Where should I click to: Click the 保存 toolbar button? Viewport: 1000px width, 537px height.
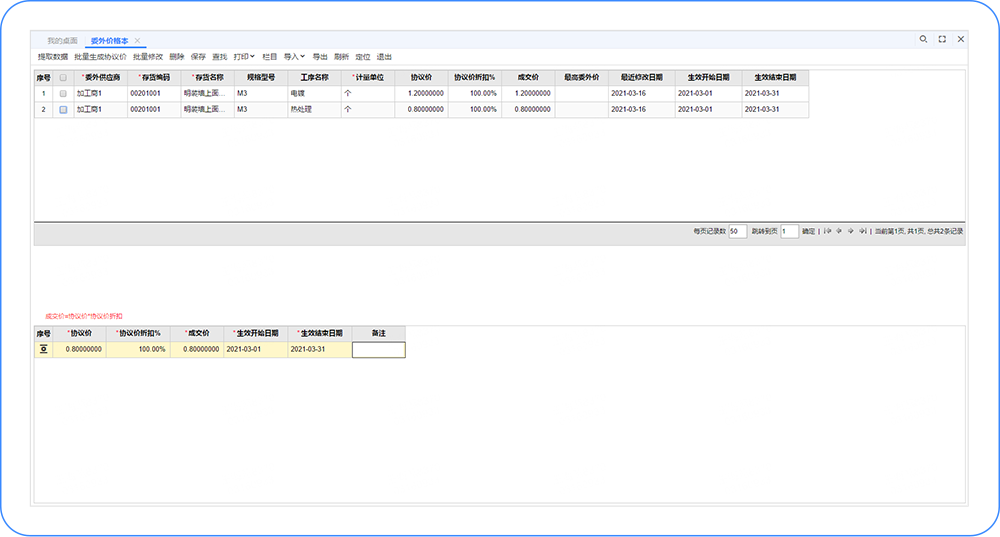click(198, 57)
